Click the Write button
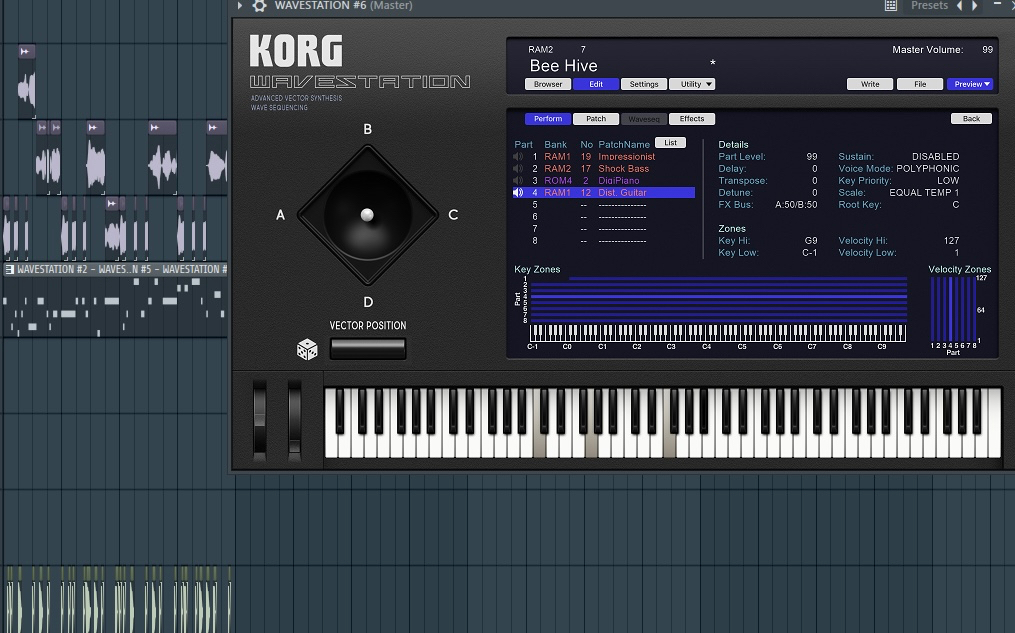 870,84
